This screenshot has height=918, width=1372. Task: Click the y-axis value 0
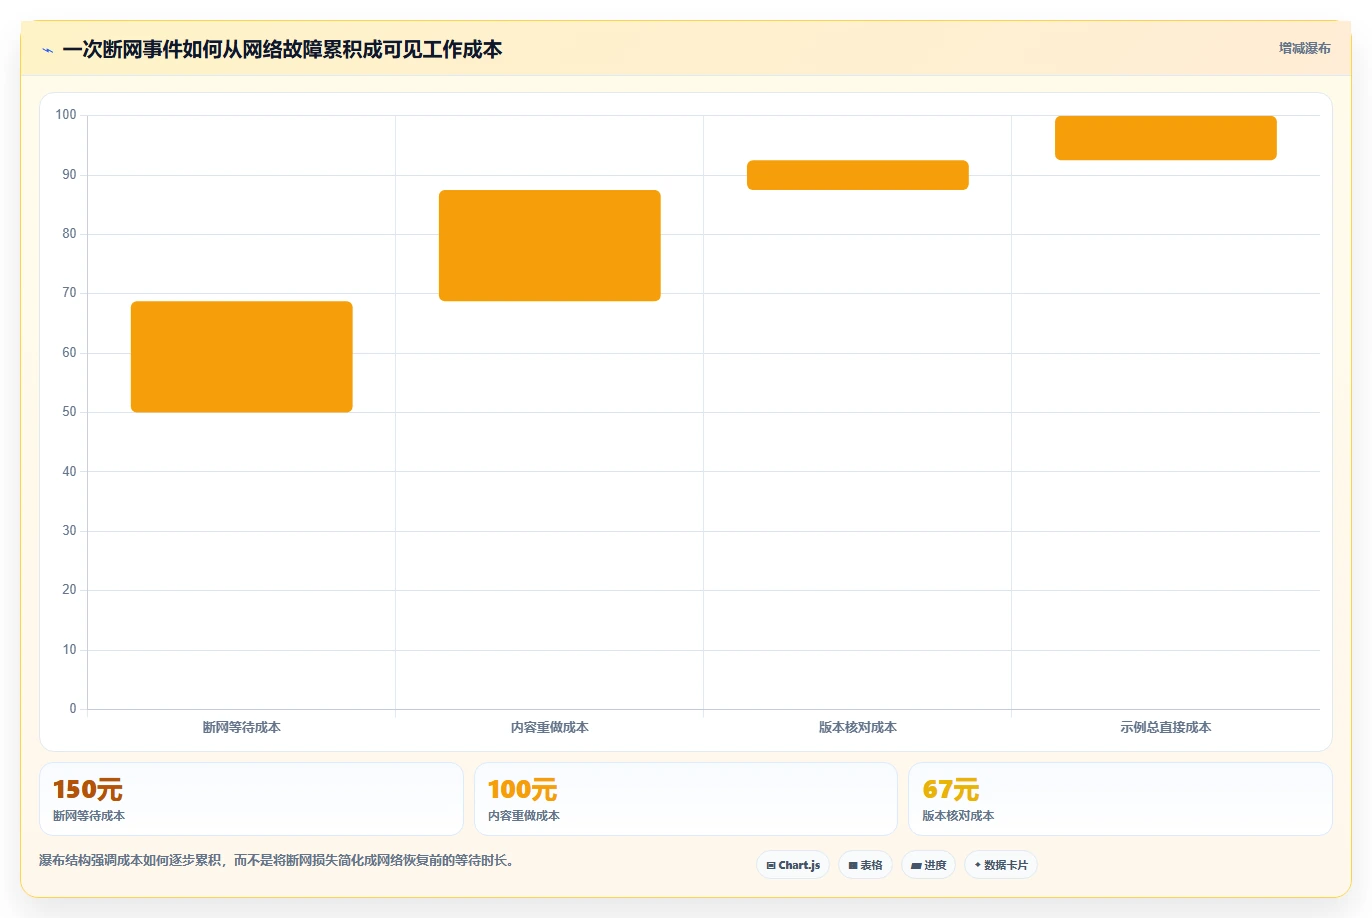click(x=73, y=709)
